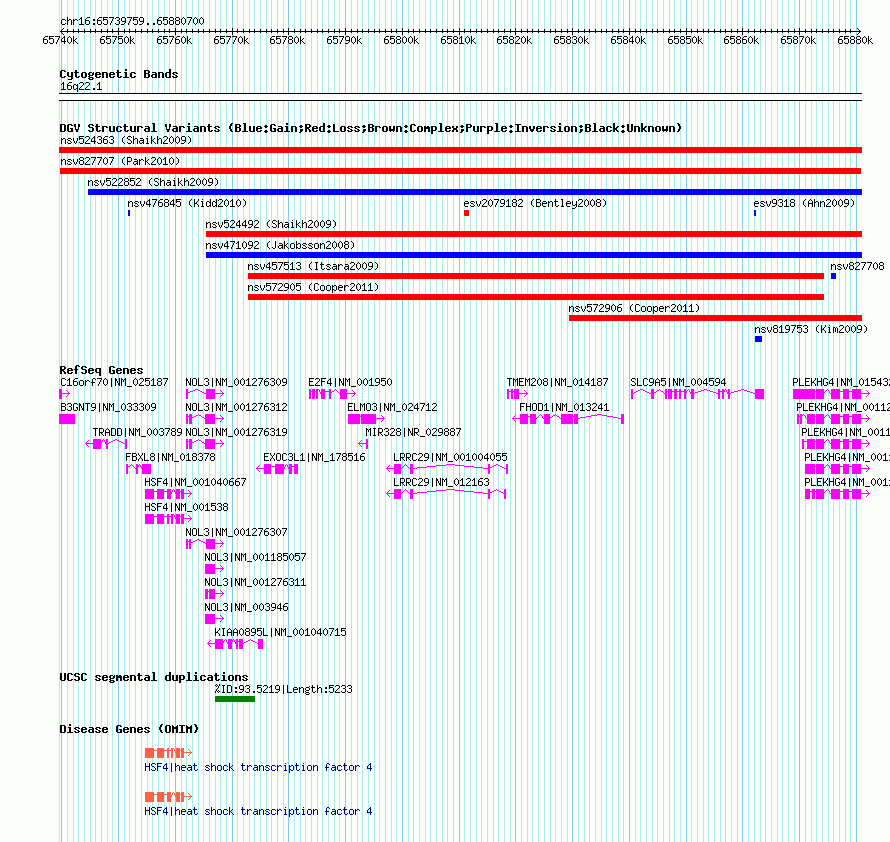Click the 16q22.1 cytogenetic band label
Viewport: 890px width, 842px height.
(x=81, y=86)
